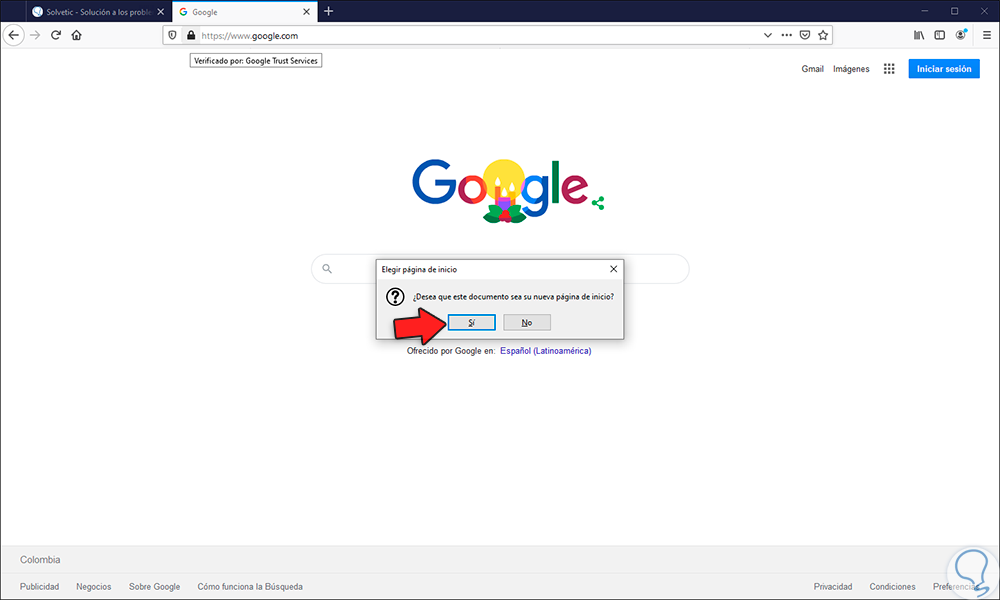Image resolution: width=1000 pixels, height=600 pixels.
Task: Minimize the Firefox window
Action: point(925,11)
